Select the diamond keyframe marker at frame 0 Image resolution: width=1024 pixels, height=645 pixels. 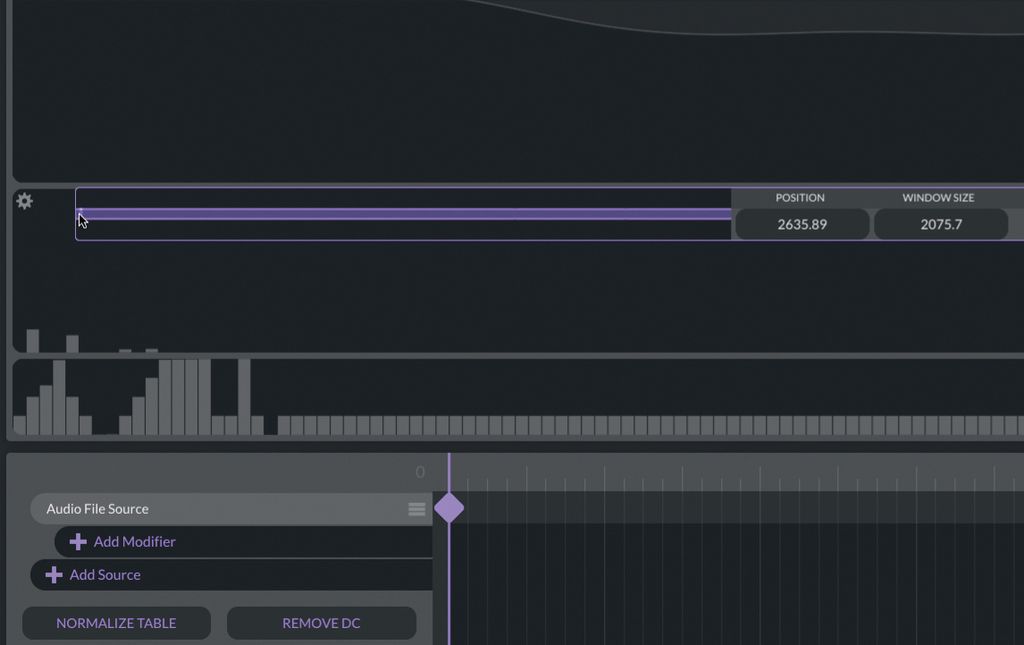[450, 508]
